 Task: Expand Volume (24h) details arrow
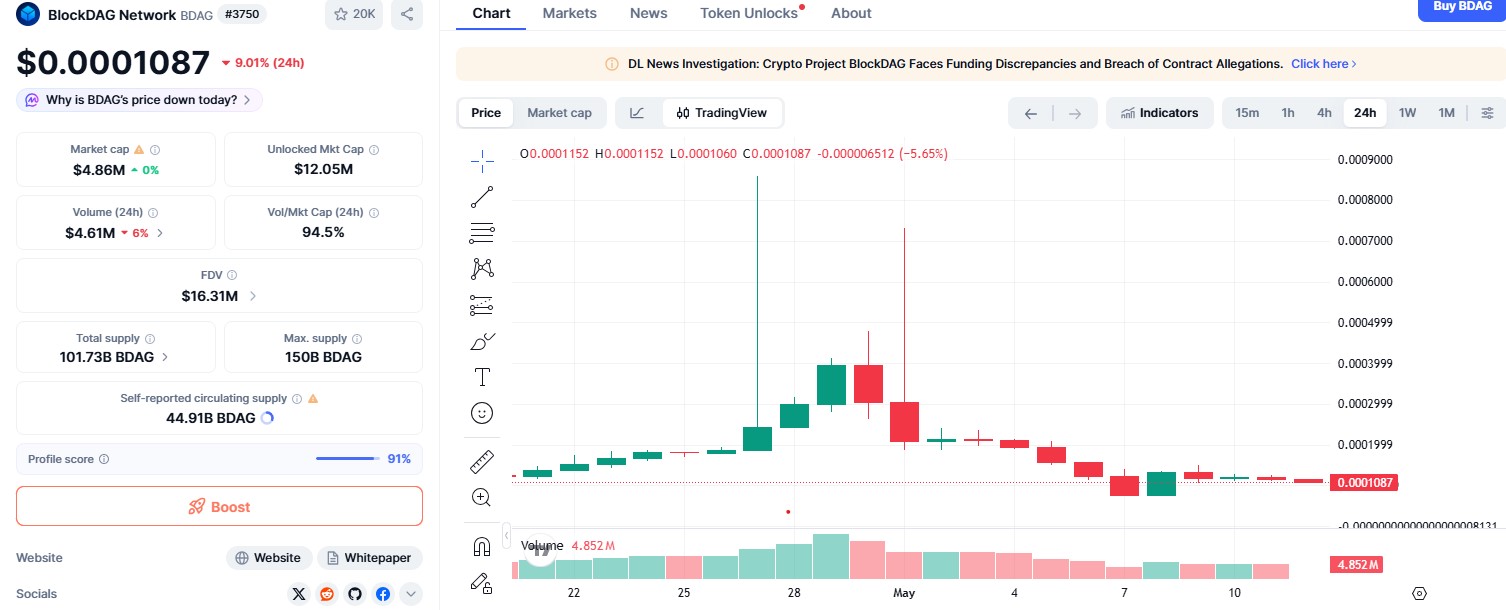click(x=160, y=233)
